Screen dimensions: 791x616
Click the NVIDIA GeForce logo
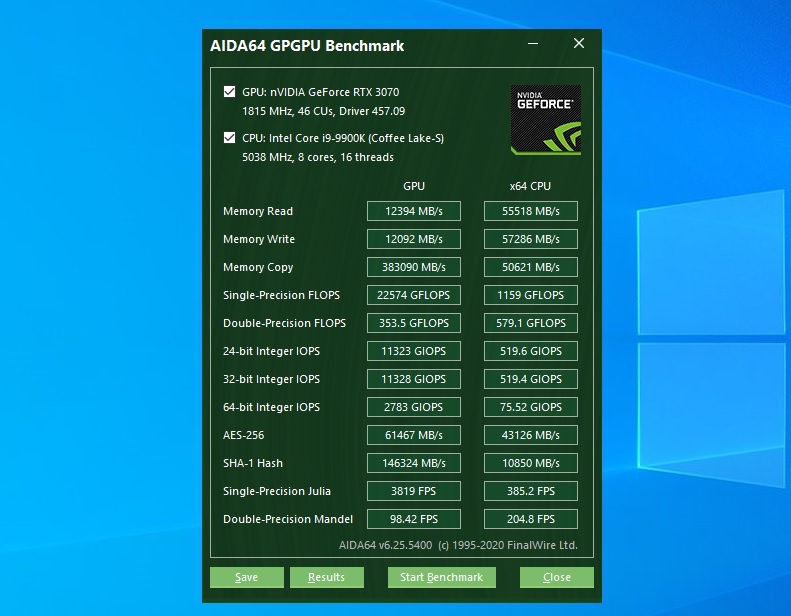[545, 120]
